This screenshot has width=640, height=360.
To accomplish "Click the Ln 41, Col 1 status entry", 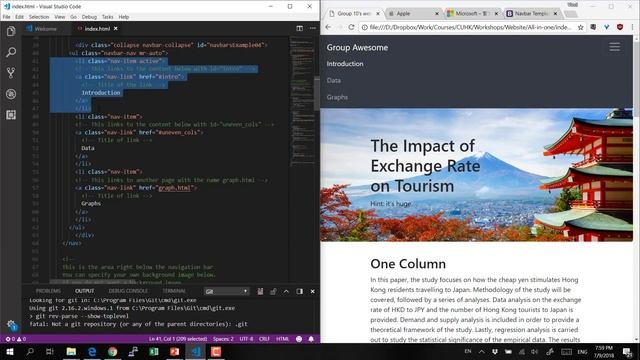I will click(178, 339).
